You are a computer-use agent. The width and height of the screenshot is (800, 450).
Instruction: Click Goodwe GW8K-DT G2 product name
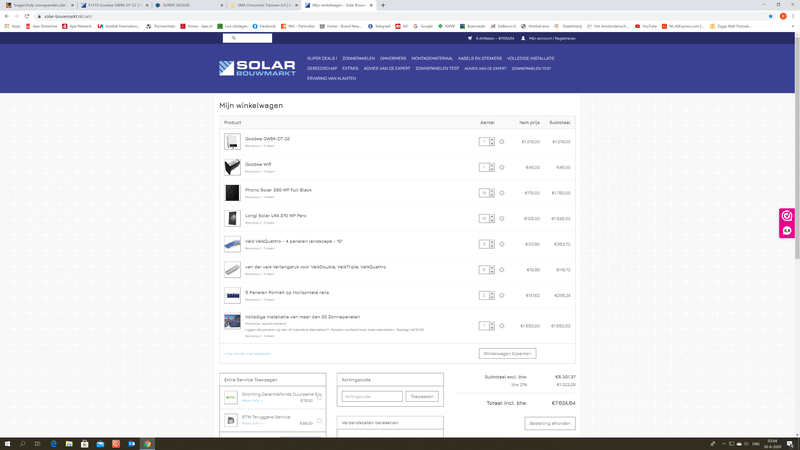pos(267,139)
